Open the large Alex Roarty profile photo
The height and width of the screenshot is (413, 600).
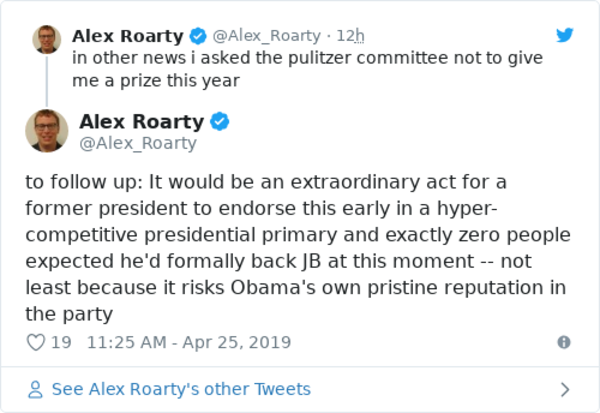pos(46,131)
